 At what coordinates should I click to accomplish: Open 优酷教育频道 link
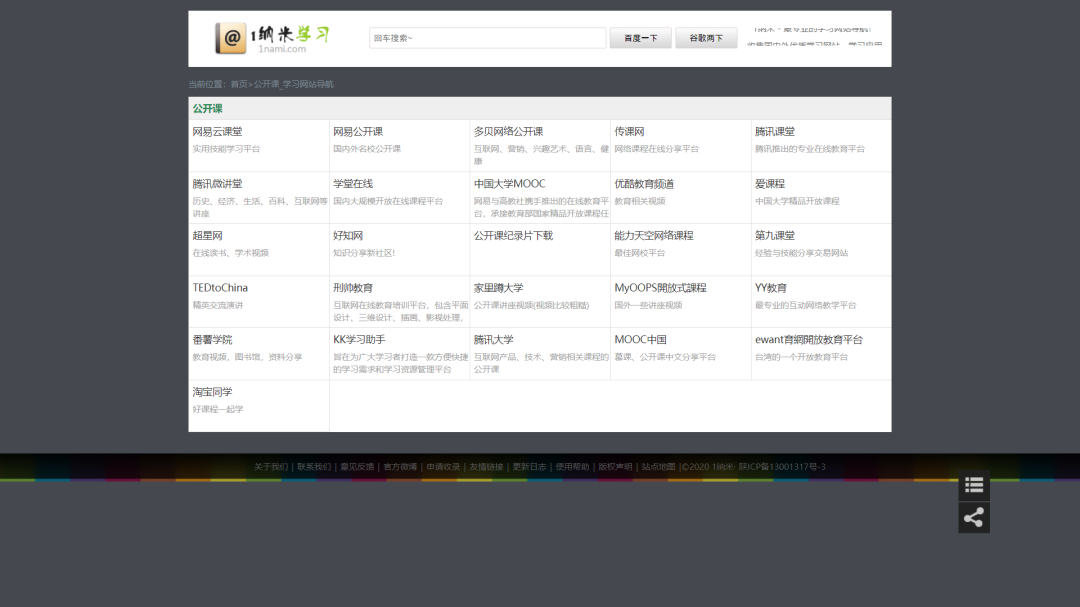644,184
